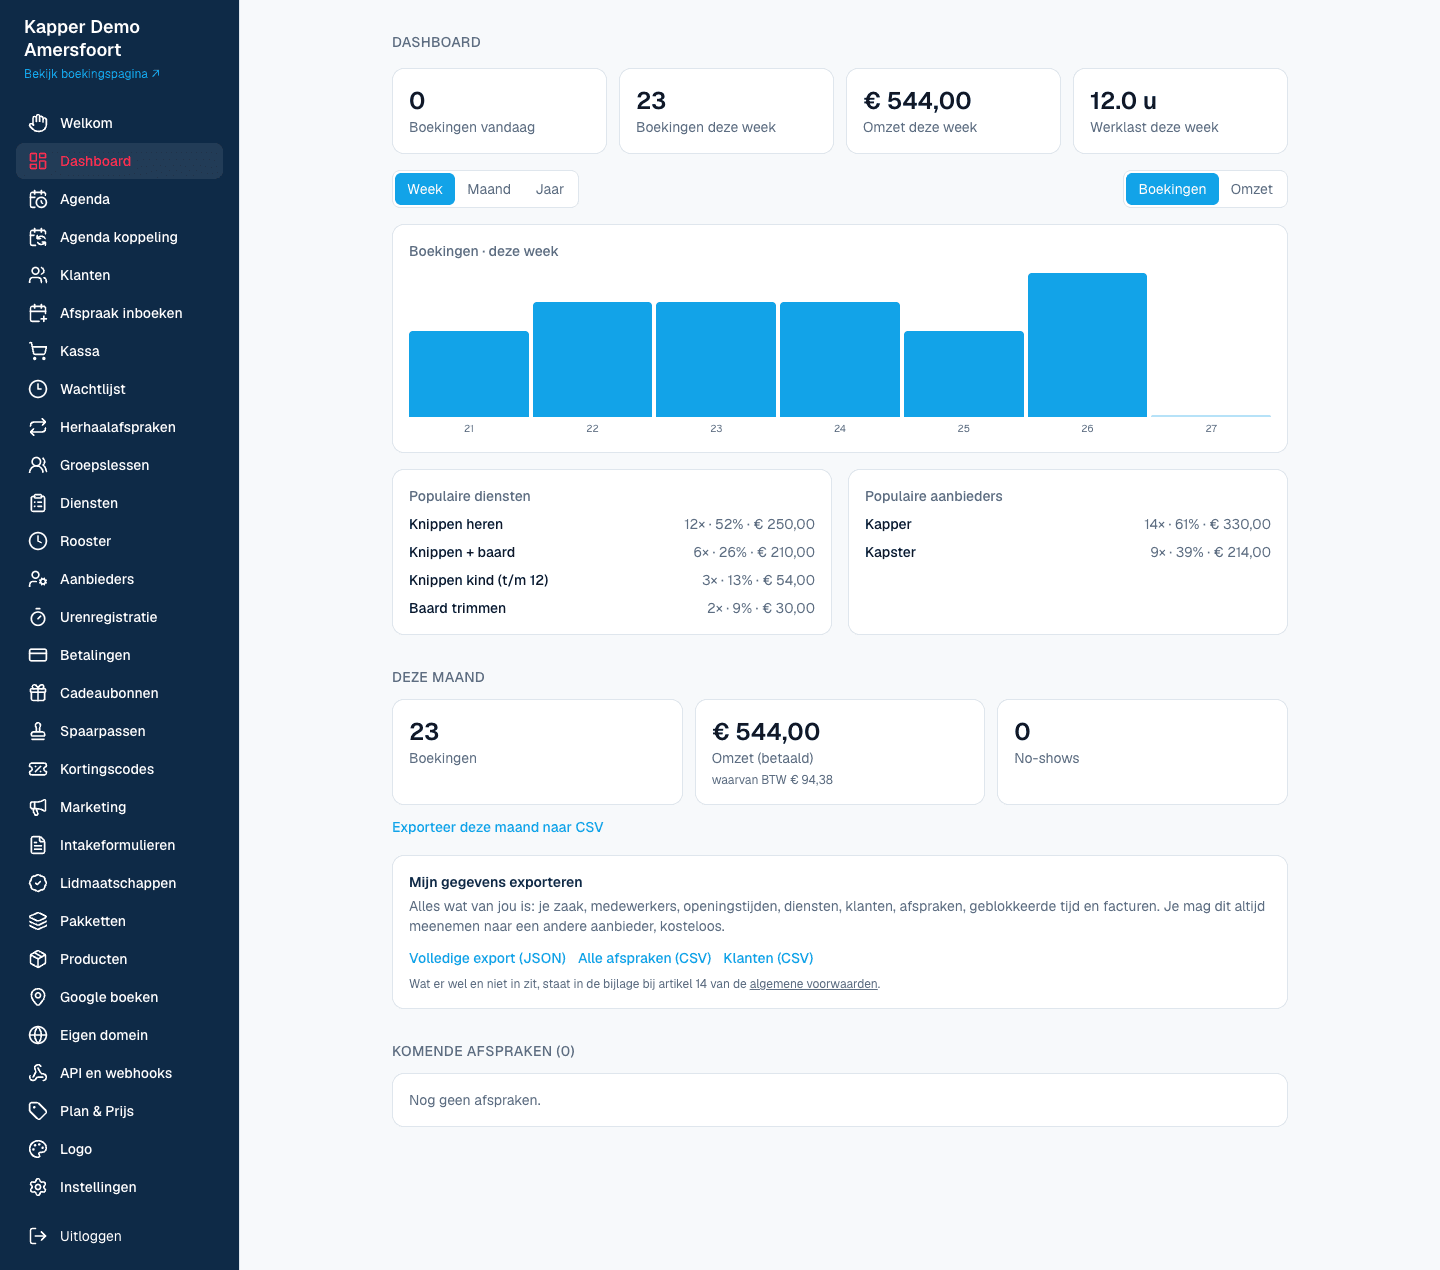
Task: Click the Wachtlijst clock icon
Action: [38, 389]
